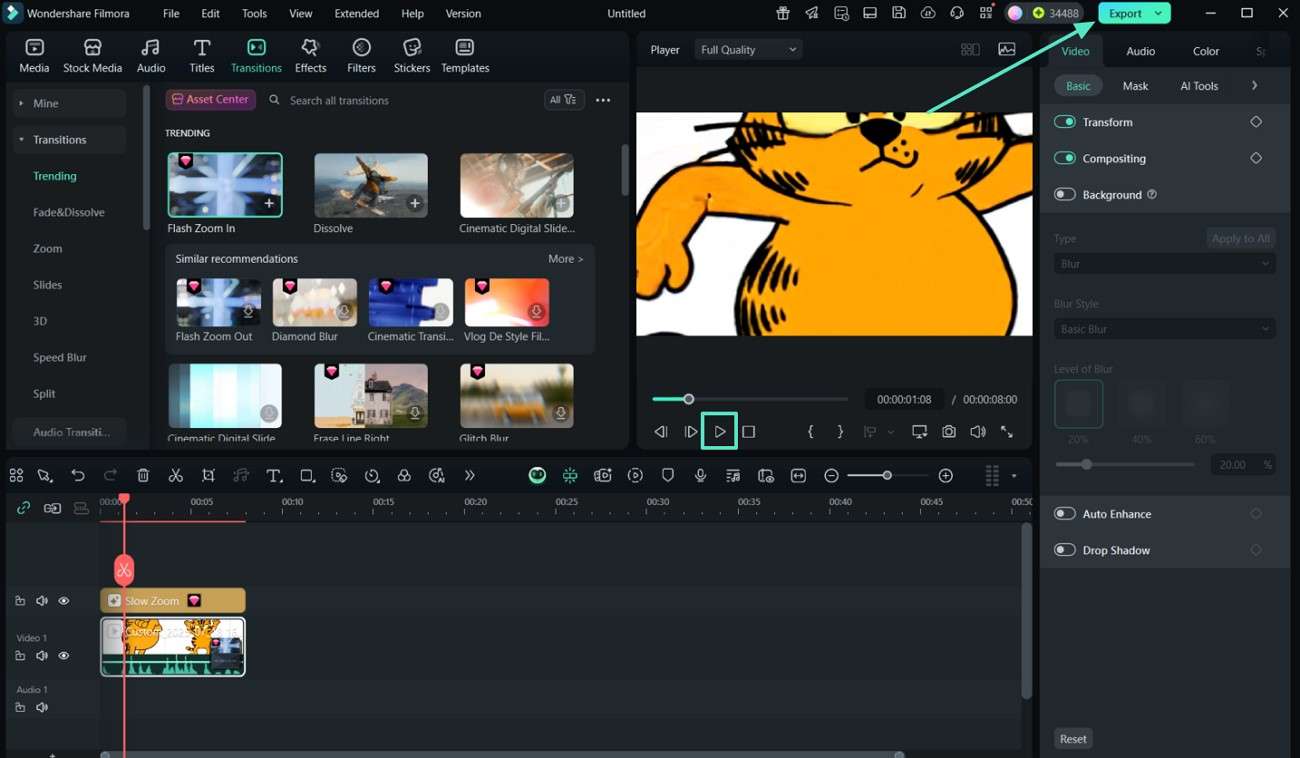The height and width of the screenshot is (758, 1300).
Task: Enable the Auto Enhance switch
Action: coord(1065,513)
